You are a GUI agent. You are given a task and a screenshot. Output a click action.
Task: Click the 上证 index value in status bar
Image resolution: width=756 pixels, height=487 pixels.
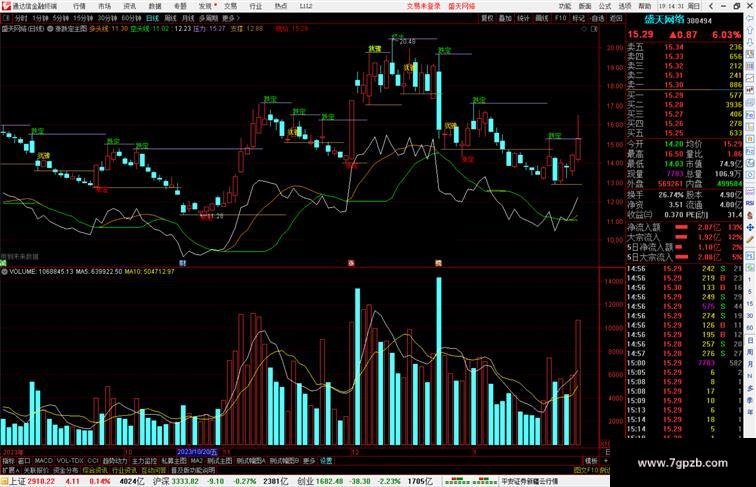coord(41,481)
